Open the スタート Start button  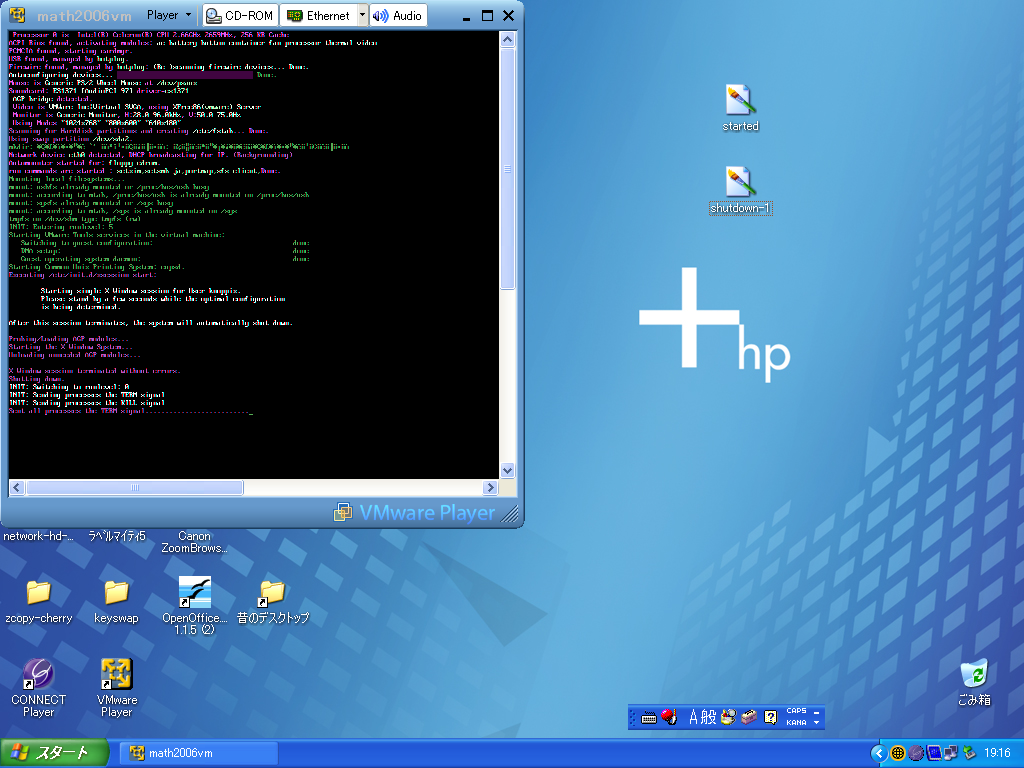pyautogui.click(x=54, y=753)
